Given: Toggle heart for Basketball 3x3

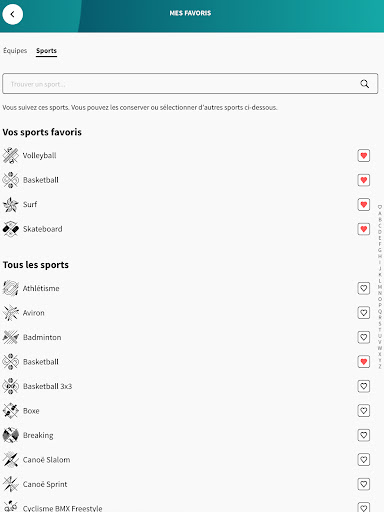Looking at the screenshot, I should tap(364, 386).
